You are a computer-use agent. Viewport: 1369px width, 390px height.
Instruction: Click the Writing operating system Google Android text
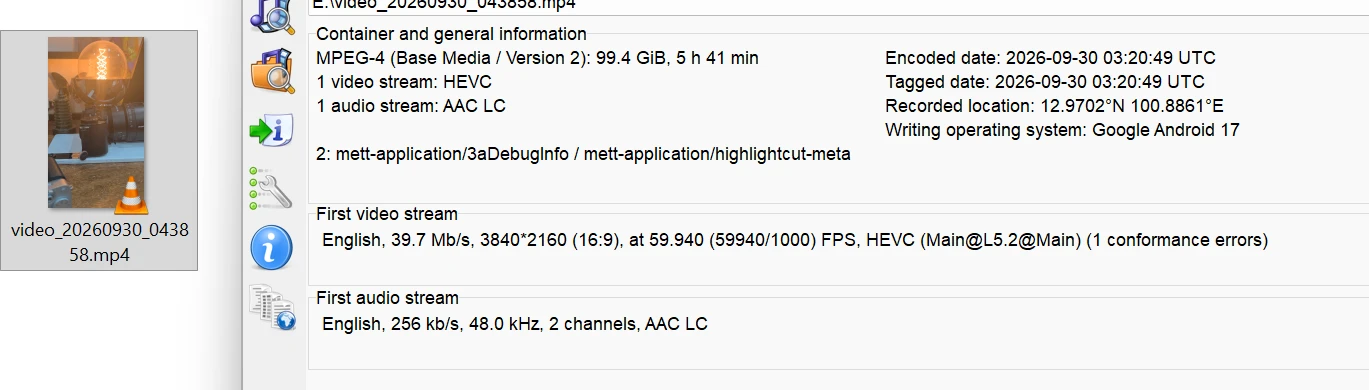click(x=1062, y=130)
